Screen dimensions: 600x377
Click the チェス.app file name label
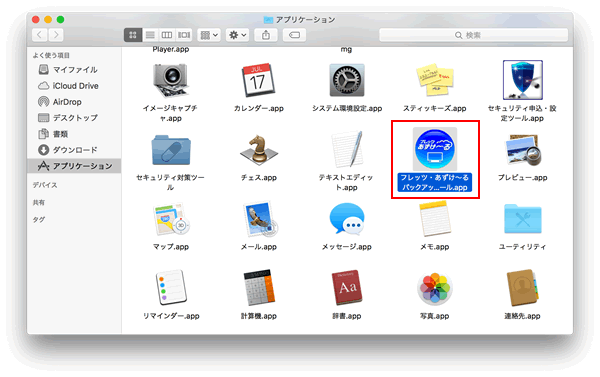coord(259,178)
